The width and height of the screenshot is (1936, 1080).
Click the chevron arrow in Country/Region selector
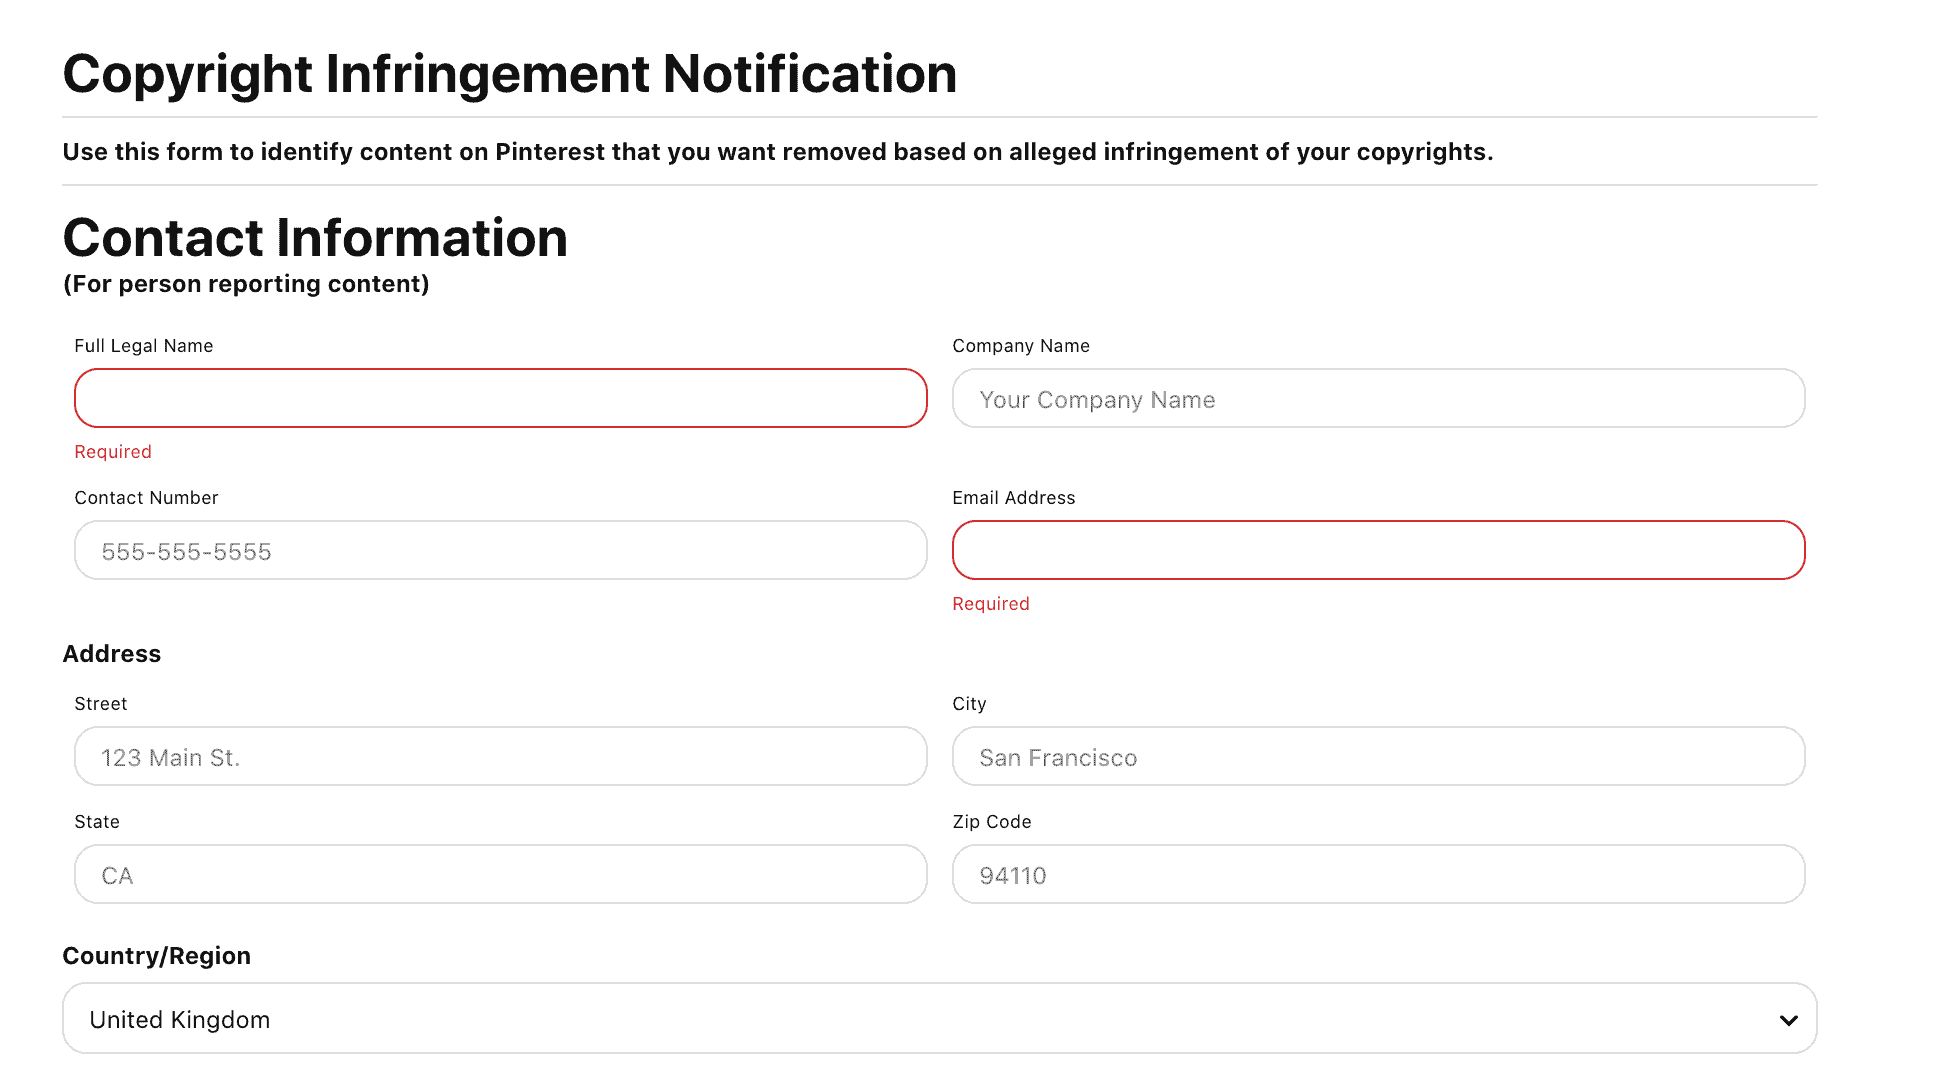pos(1789,1020)
